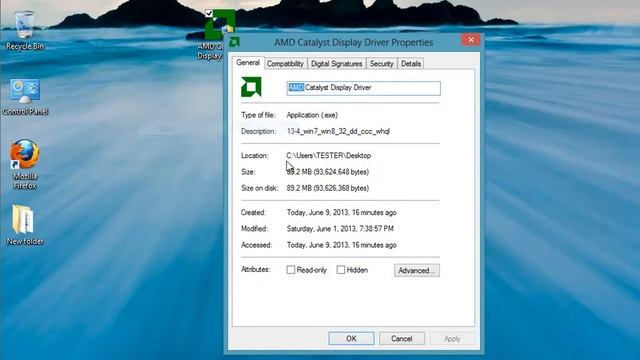Close the AMD Catalyst Properties dialog
This screenshot has width=640, height=360.
471,40
